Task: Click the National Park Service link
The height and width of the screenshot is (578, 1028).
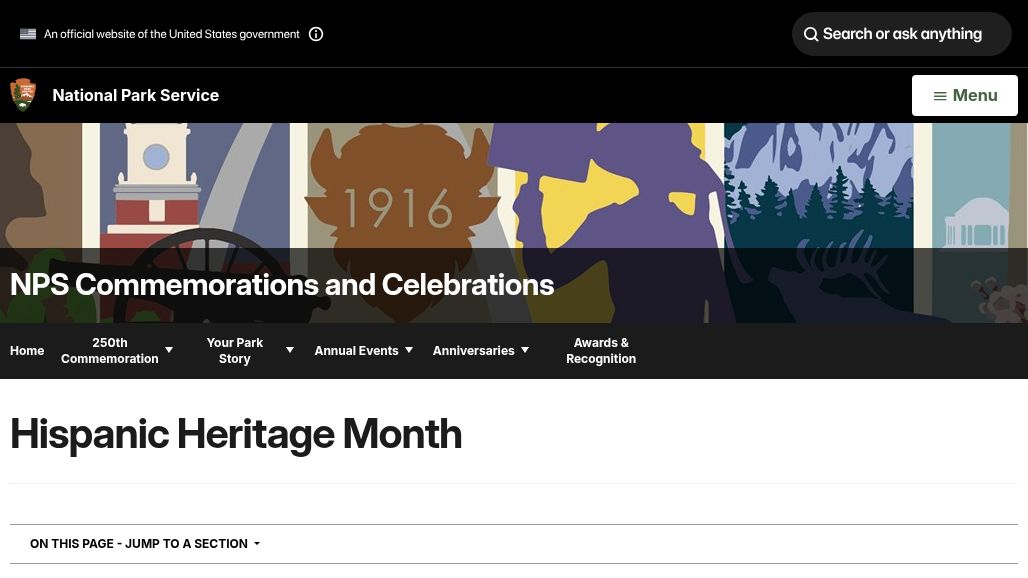Action: coord(136,96)
